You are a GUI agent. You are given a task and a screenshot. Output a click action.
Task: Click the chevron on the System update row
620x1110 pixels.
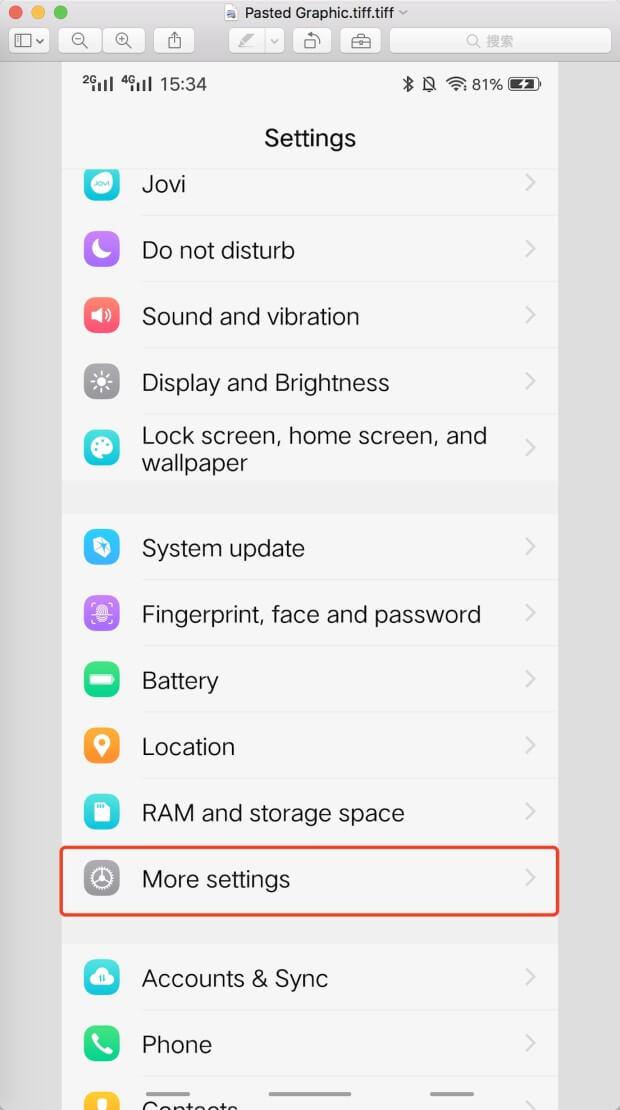click(x=530, y=547)
